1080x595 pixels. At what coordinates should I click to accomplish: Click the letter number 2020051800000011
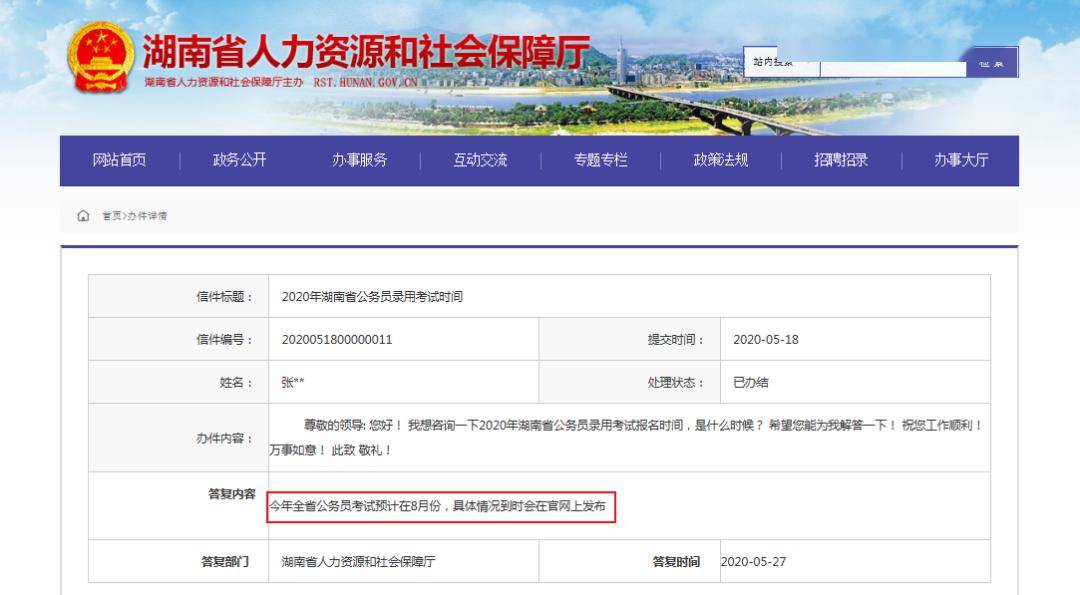(x=337, y=340)
